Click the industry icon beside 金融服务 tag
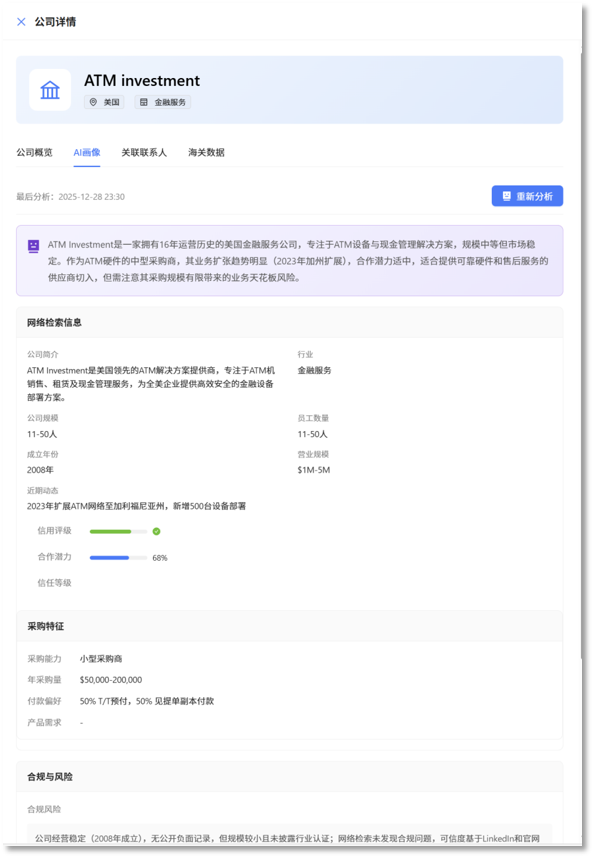The image size is (593, 857). point(144,102)
